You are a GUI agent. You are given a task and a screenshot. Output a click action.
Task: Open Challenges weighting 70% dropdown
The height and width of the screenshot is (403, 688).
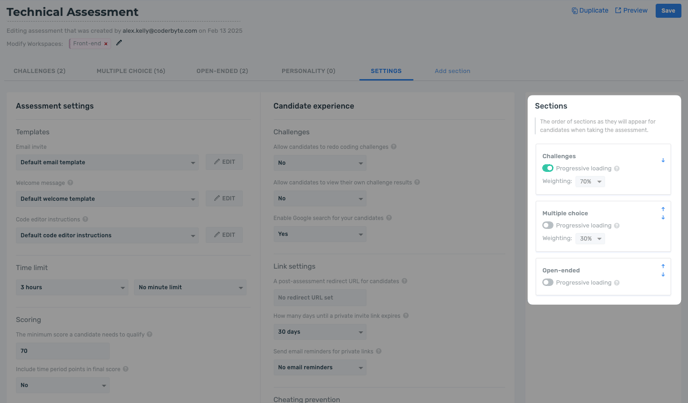[590, 182]
